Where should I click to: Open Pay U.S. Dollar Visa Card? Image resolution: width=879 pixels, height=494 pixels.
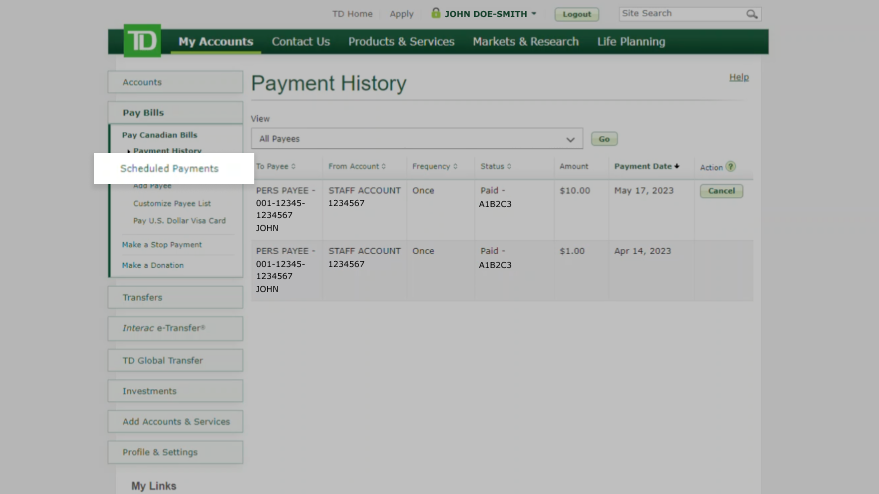coord(179,221)
